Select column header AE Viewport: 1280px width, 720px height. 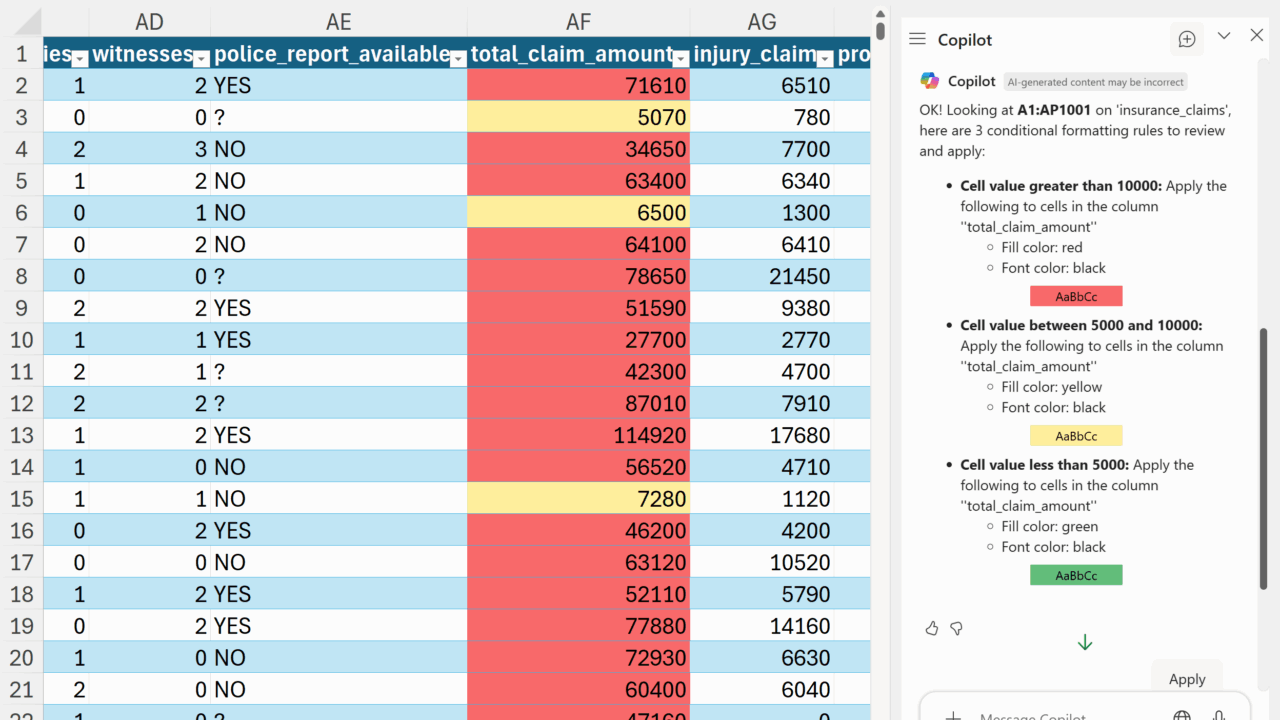click(339, 22)
